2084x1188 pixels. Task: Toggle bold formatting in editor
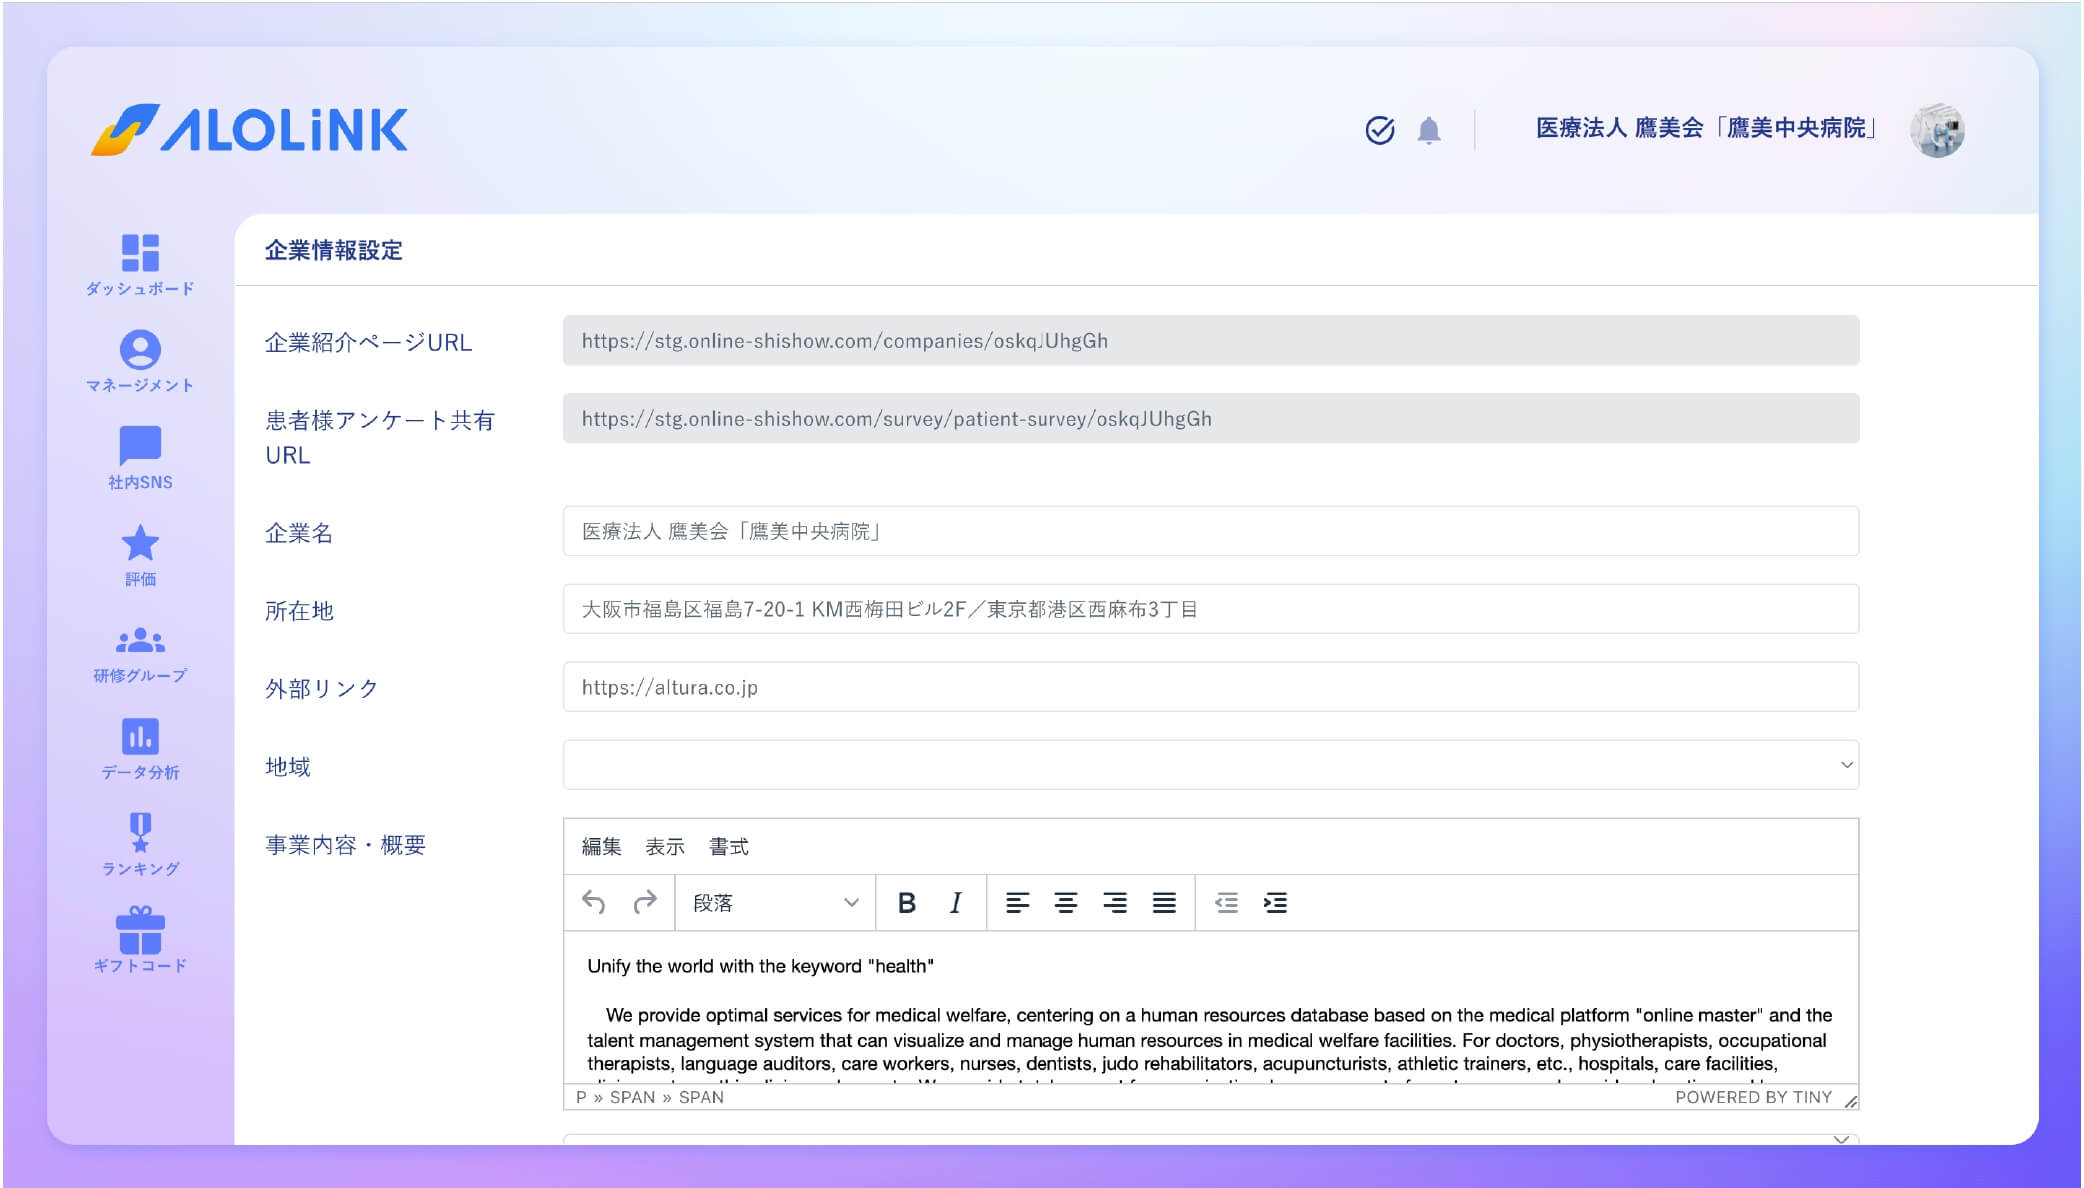coord(907,903)
